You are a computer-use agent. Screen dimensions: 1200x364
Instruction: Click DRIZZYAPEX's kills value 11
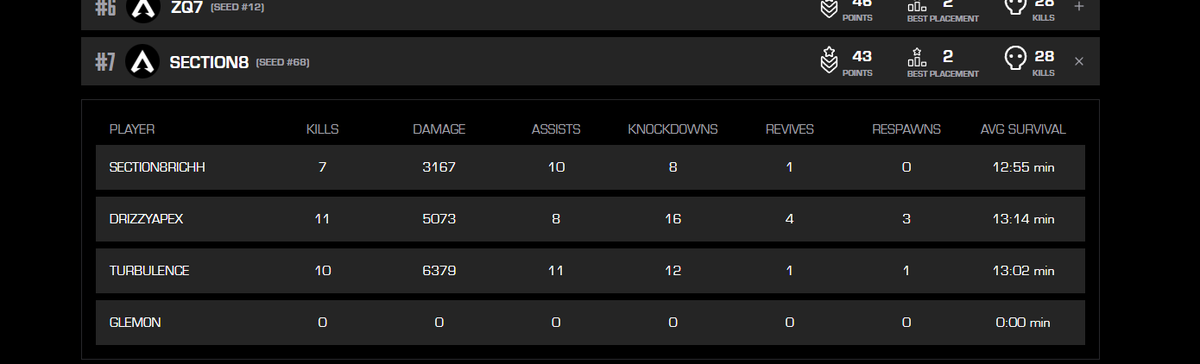pos(322,219)
